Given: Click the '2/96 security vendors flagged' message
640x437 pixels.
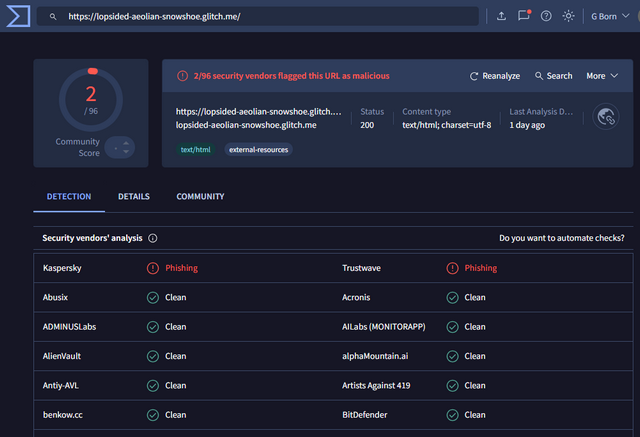Looking at the screenshot, I should tap(291, 76).
